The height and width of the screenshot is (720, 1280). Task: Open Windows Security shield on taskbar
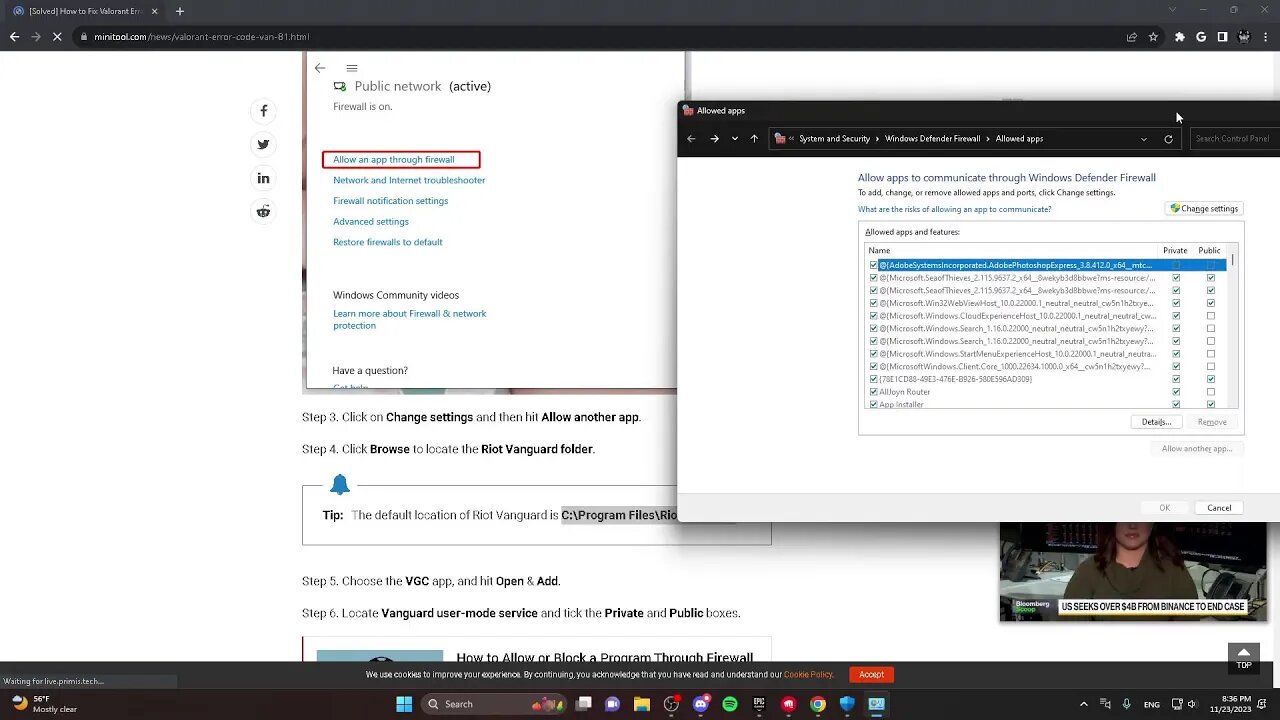point(847,704)
